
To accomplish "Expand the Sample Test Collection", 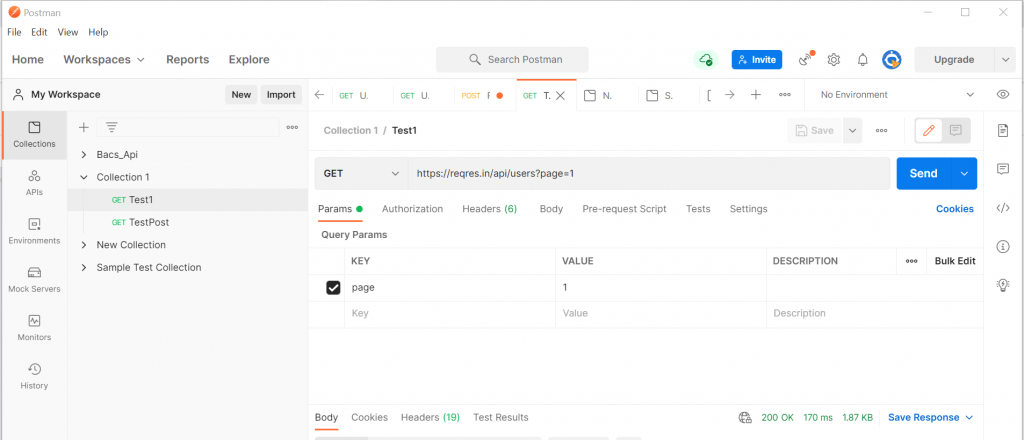I will [84, 267].
